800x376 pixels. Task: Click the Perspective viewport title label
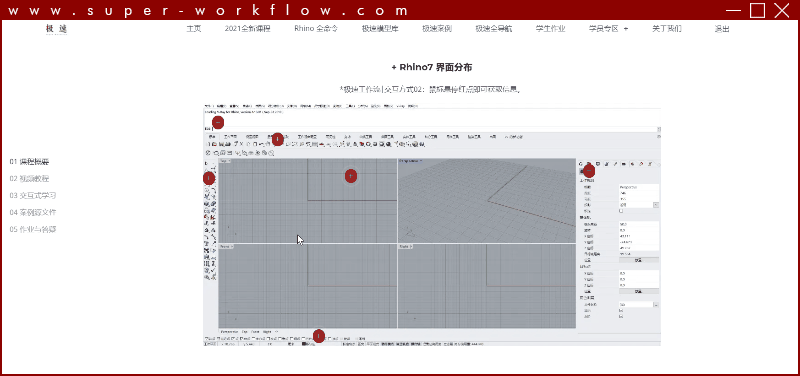pyautogui.click(x=411, y=161)
